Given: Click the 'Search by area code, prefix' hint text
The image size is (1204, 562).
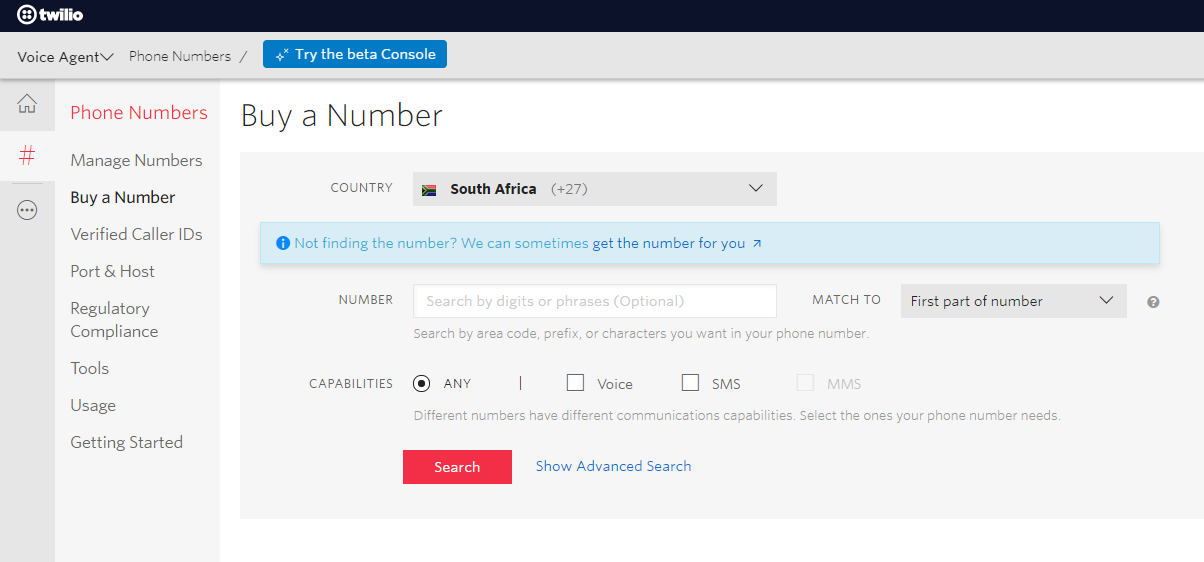Looking at the screenshot, I should tap(641, 334).
